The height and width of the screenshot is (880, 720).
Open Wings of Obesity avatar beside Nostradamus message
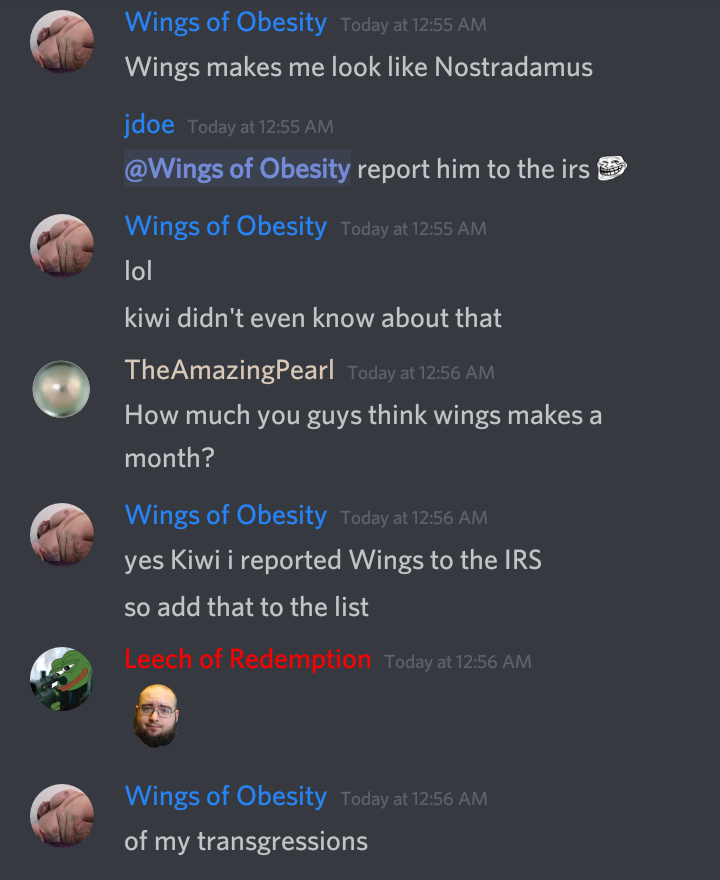(61, 42)
